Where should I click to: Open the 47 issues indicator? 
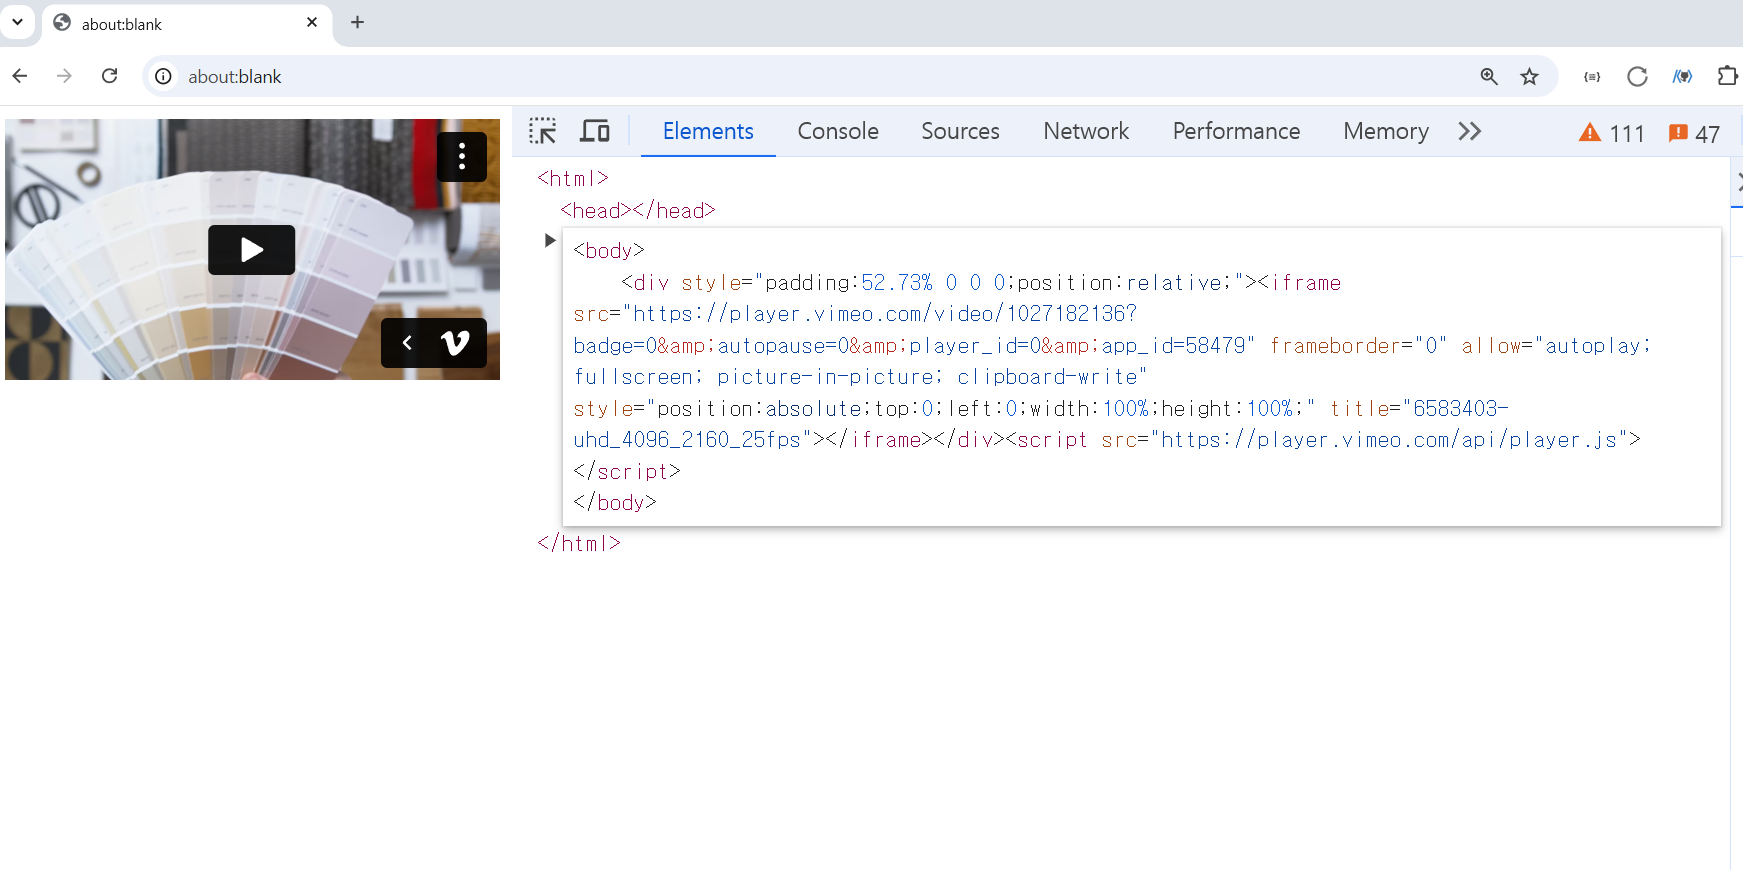1694,133
